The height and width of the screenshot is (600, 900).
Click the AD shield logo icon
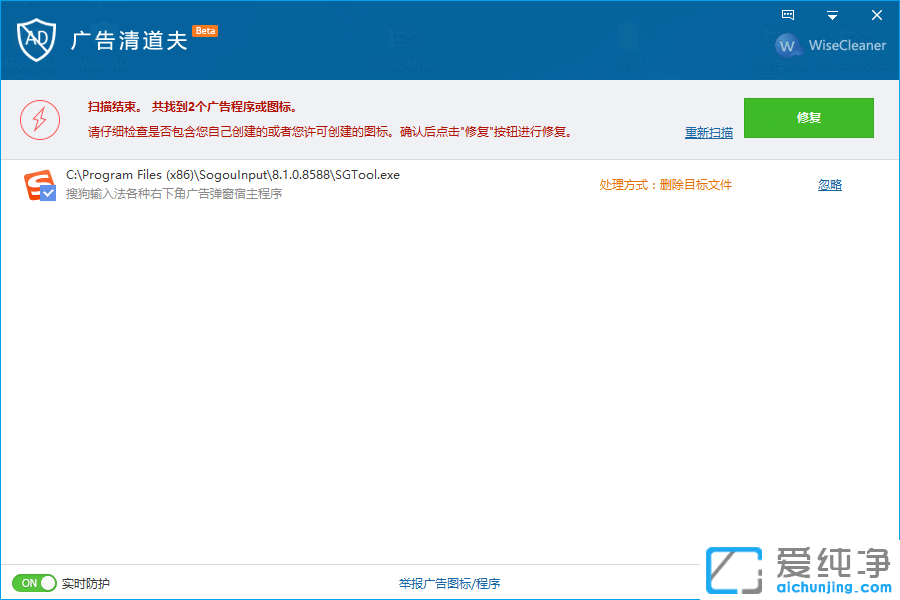pos(36,40)
